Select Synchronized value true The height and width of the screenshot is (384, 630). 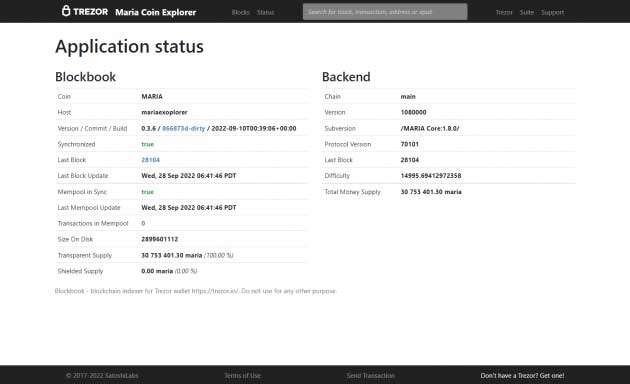click(x=147, y=144)
